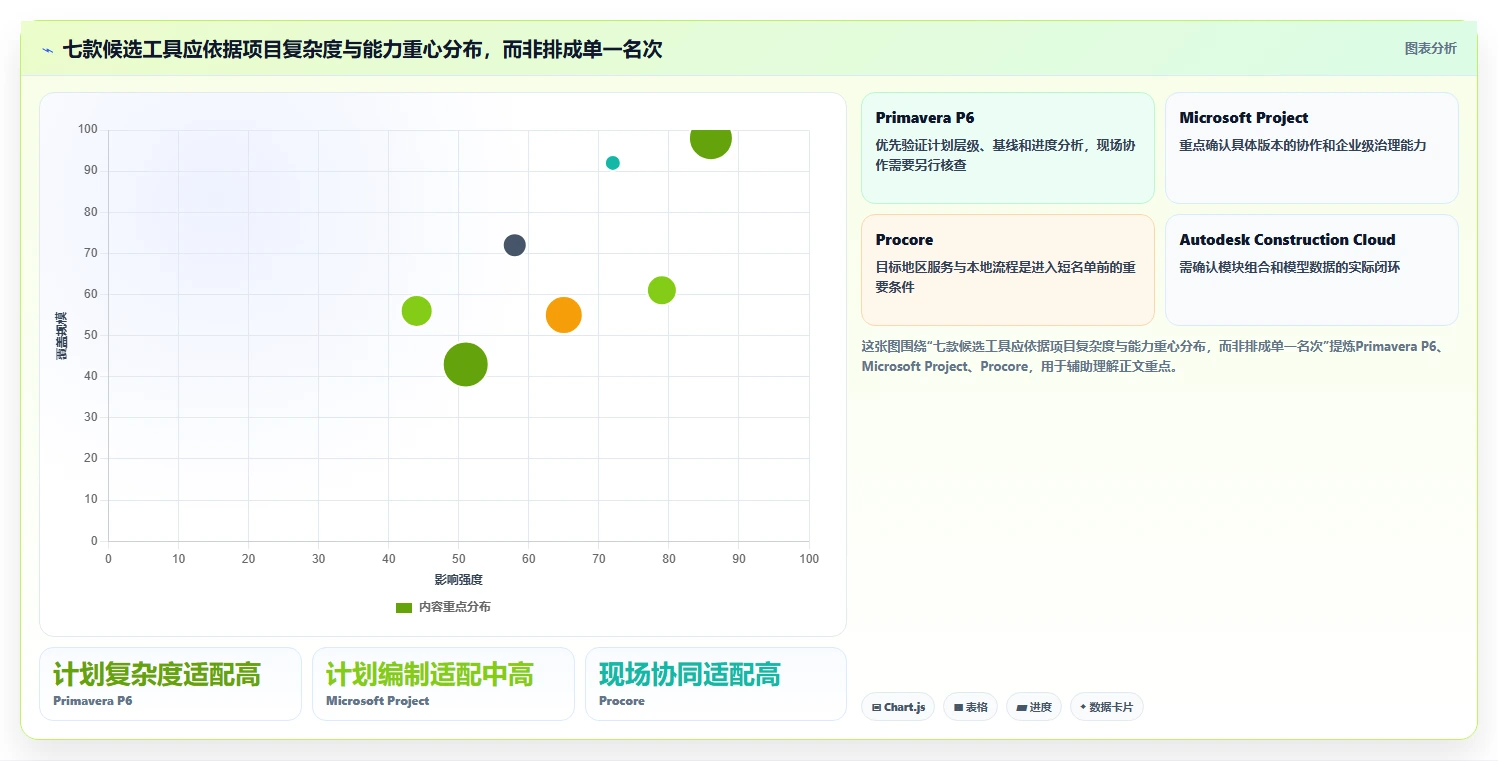Click the 表格 tag

click(x=970, y=707)
